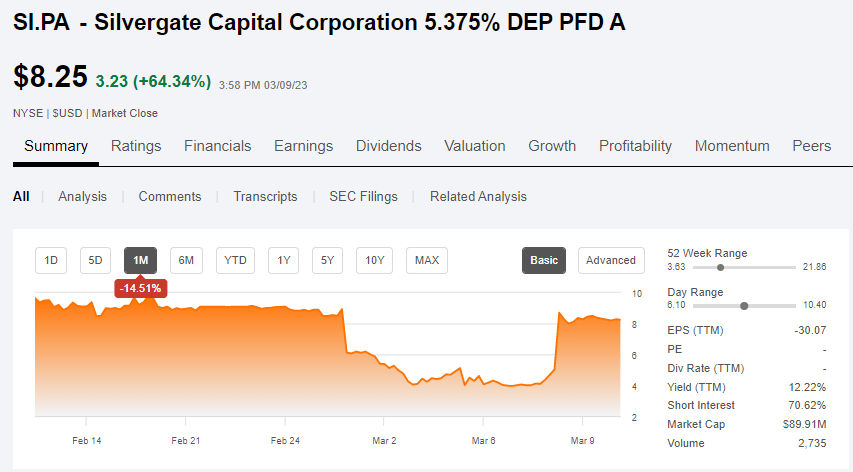Viewport: 853px width, 472px height.
Task: Click the Volume value 2,735
Action: coord(812,443)
